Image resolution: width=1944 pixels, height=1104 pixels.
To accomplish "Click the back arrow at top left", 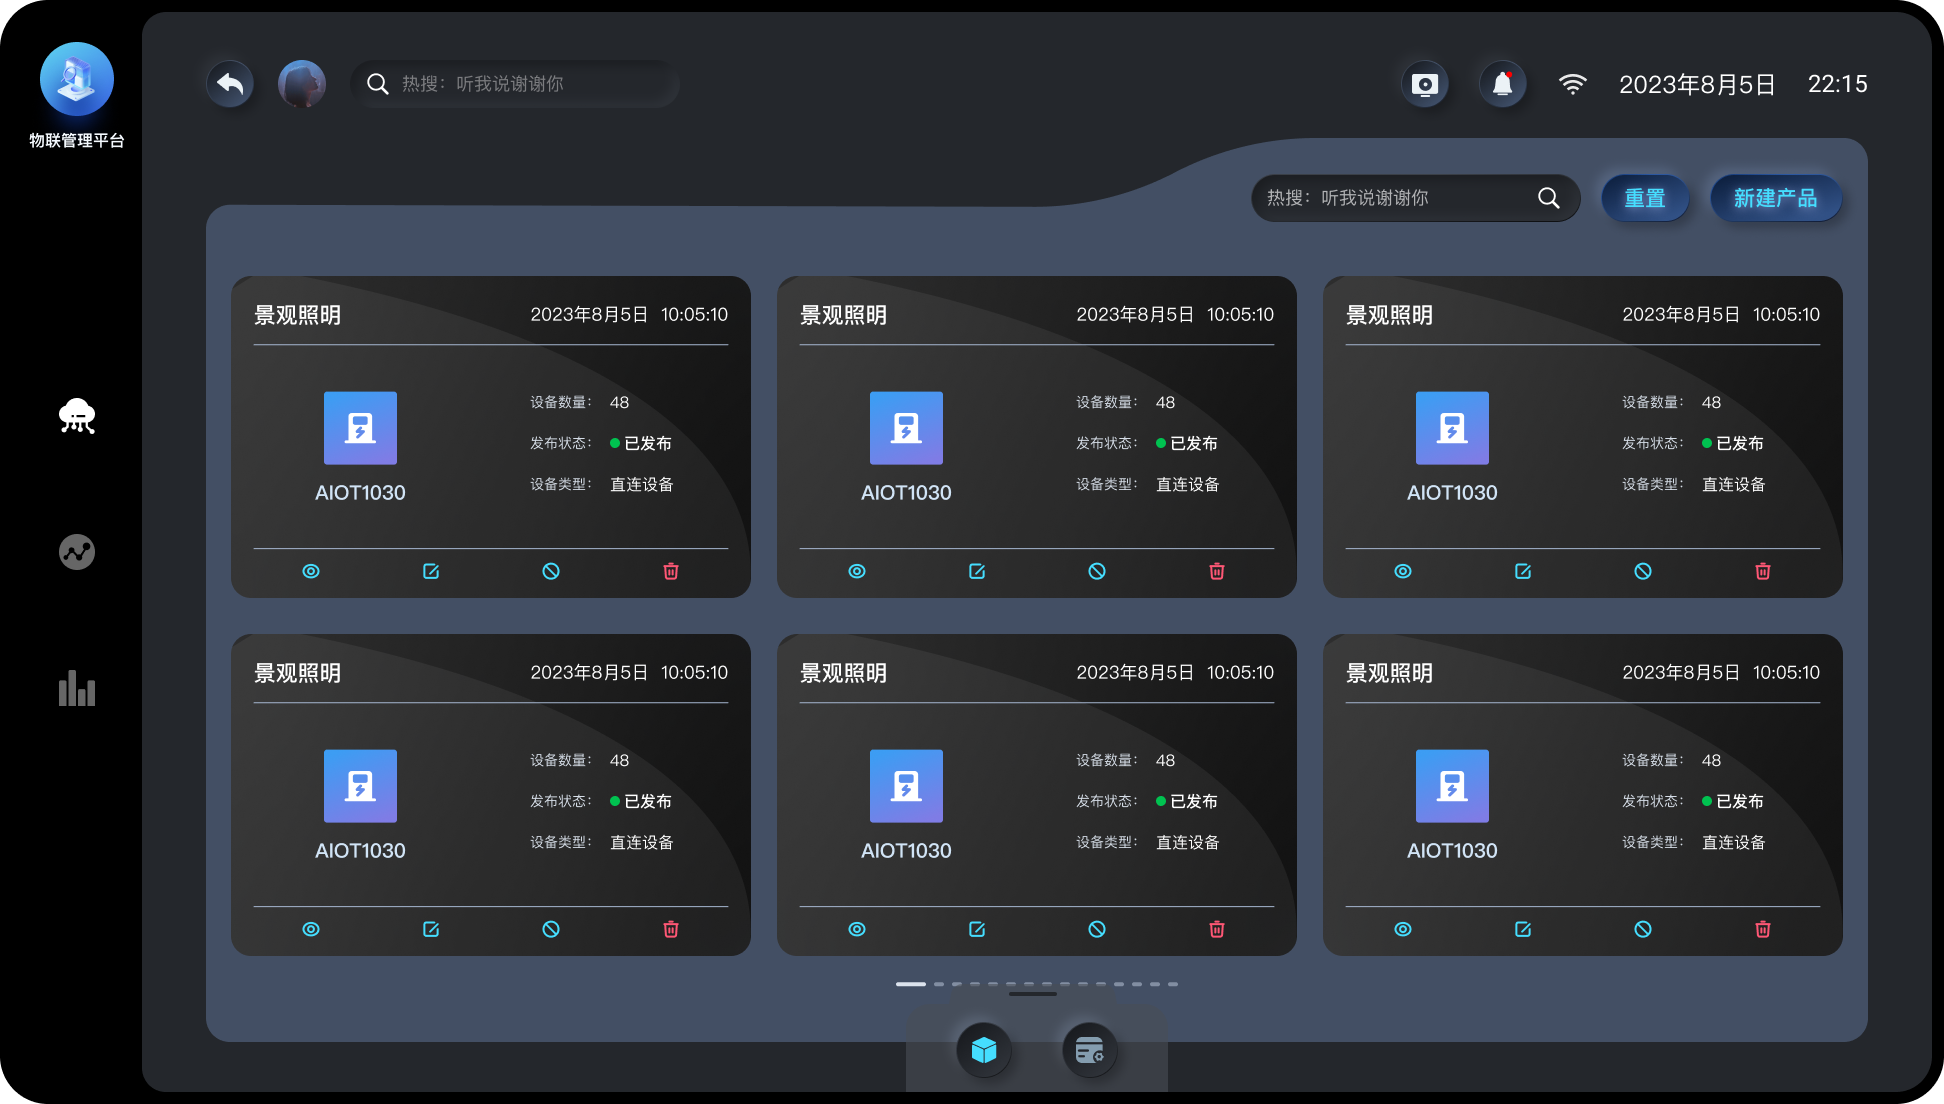I will pyautogui.click(x=229, y=84).
